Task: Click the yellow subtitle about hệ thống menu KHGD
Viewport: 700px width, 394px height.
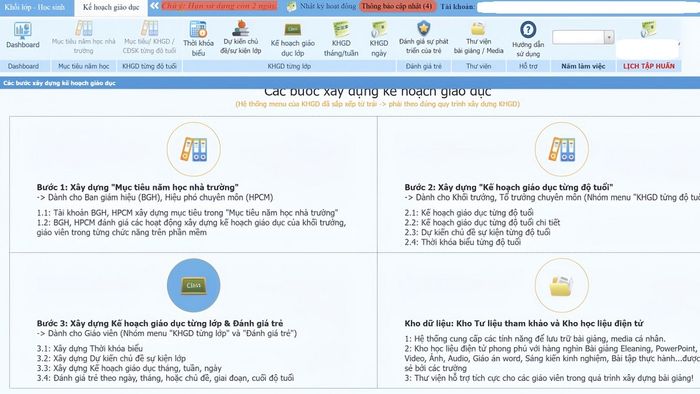Action: click(378, 104)
